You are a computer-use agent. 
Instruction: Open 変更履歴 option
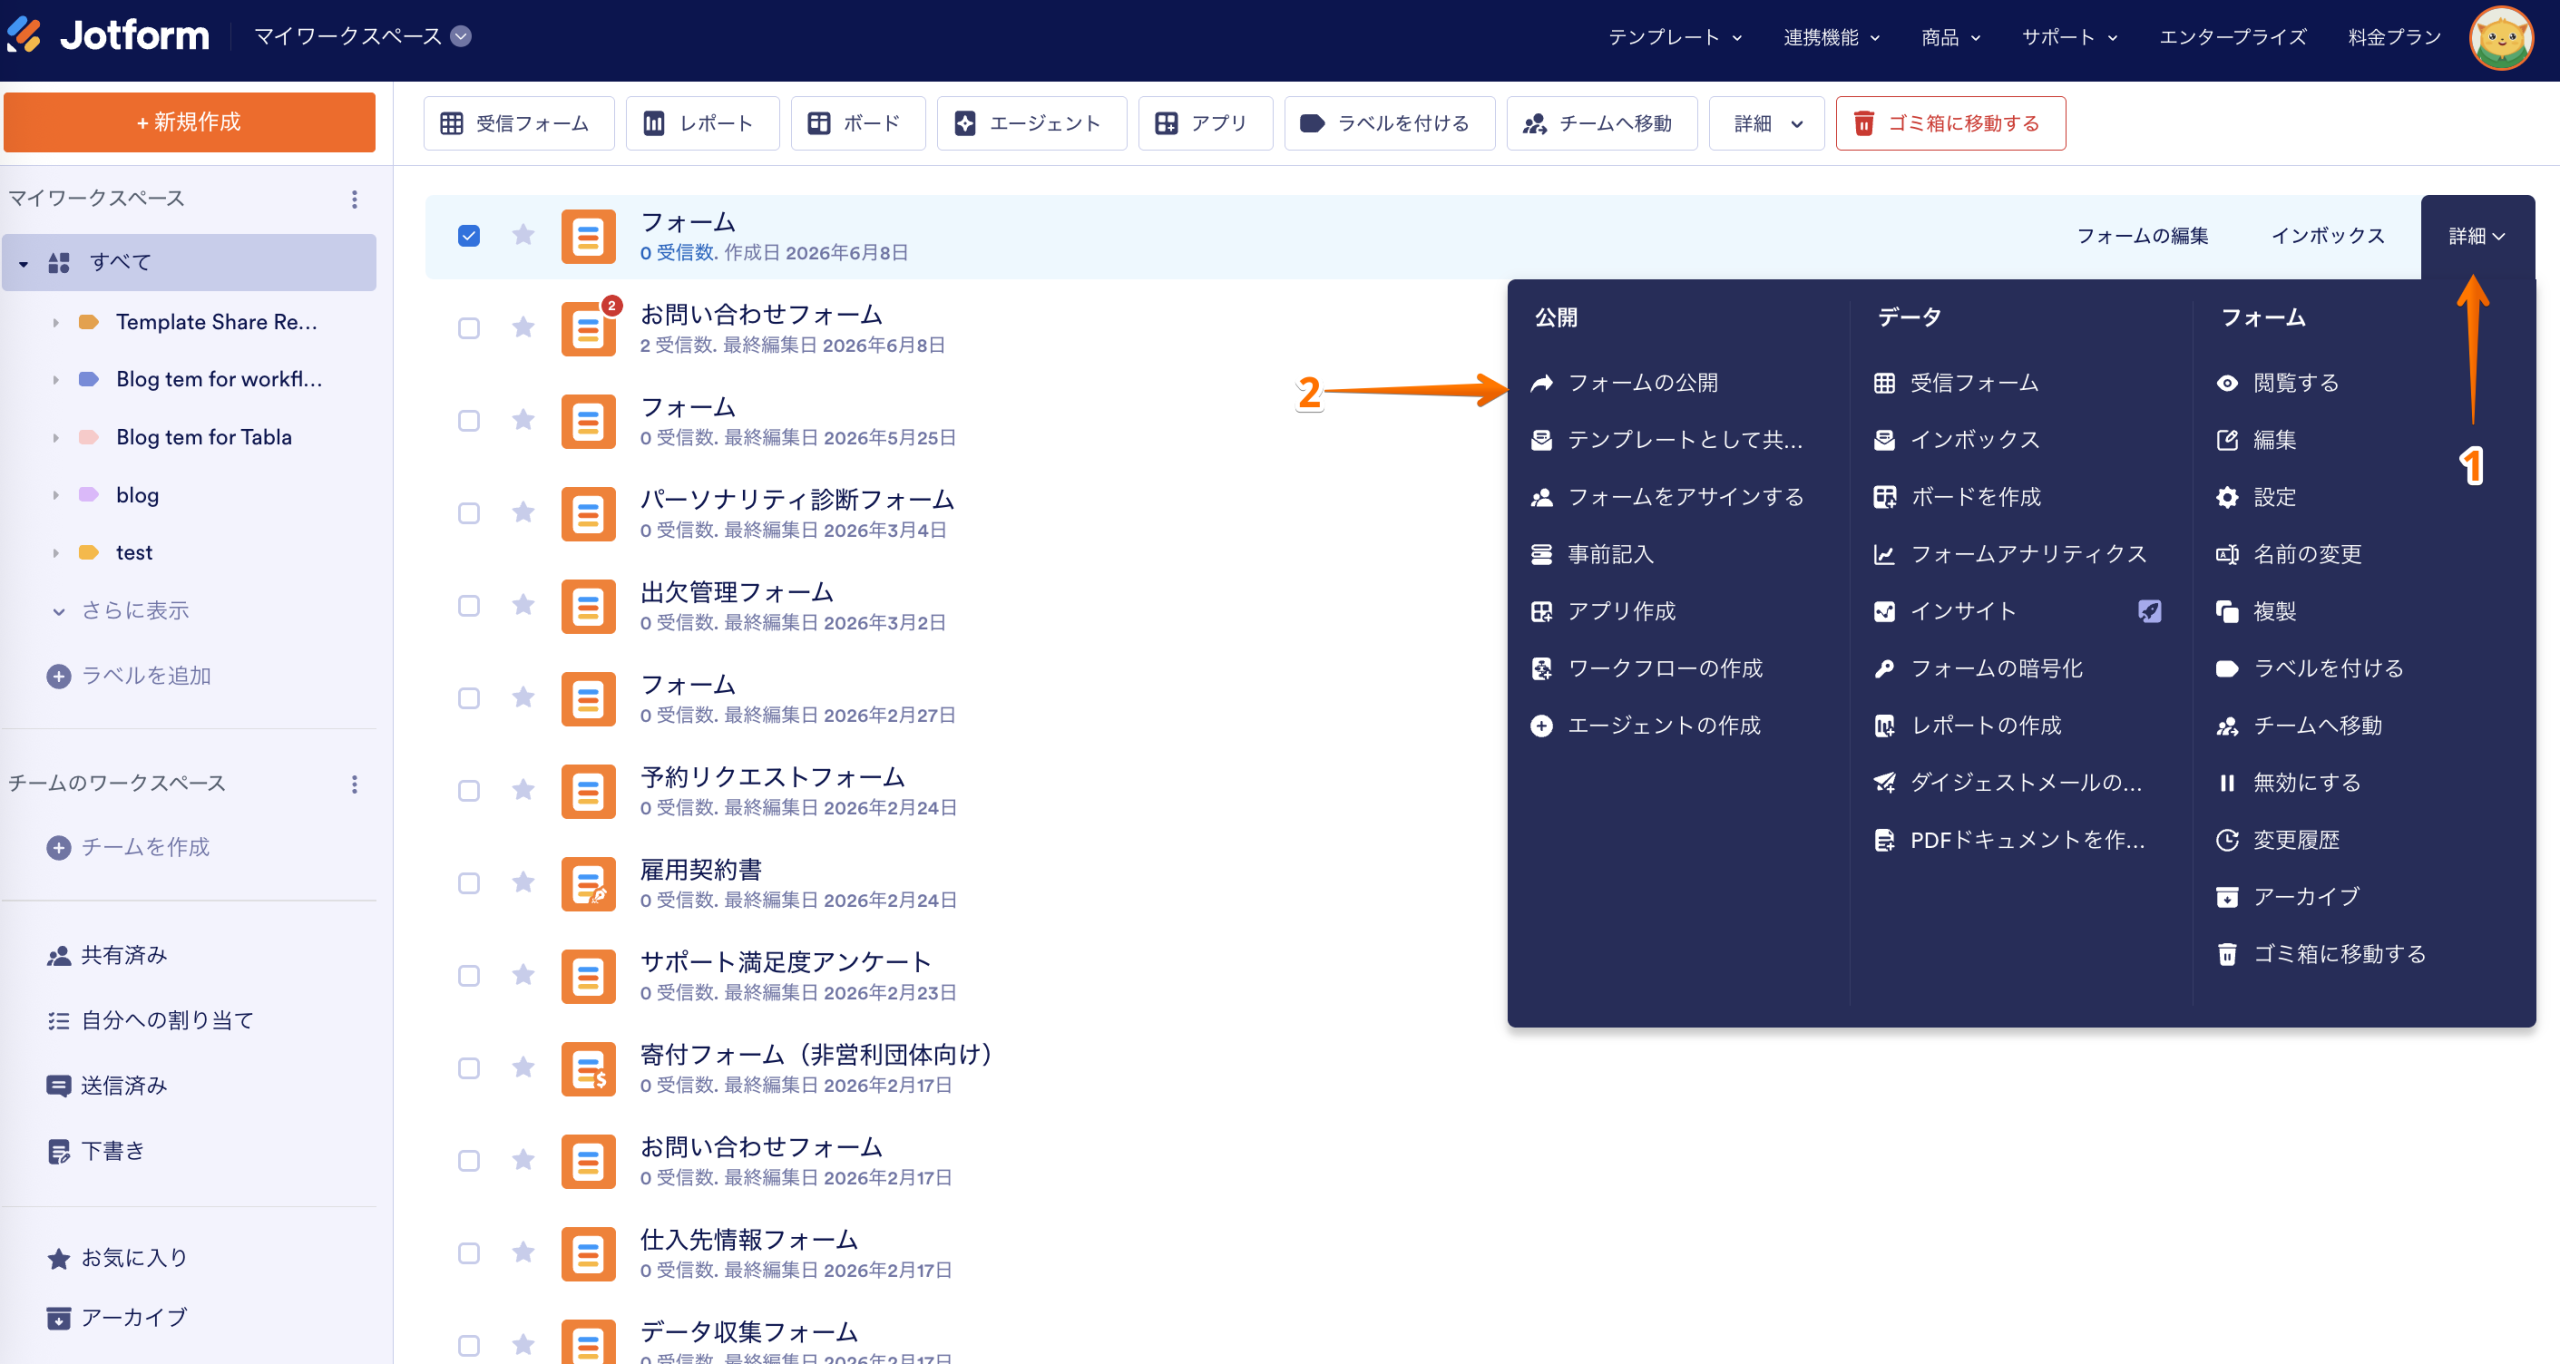click(2278, 840)
